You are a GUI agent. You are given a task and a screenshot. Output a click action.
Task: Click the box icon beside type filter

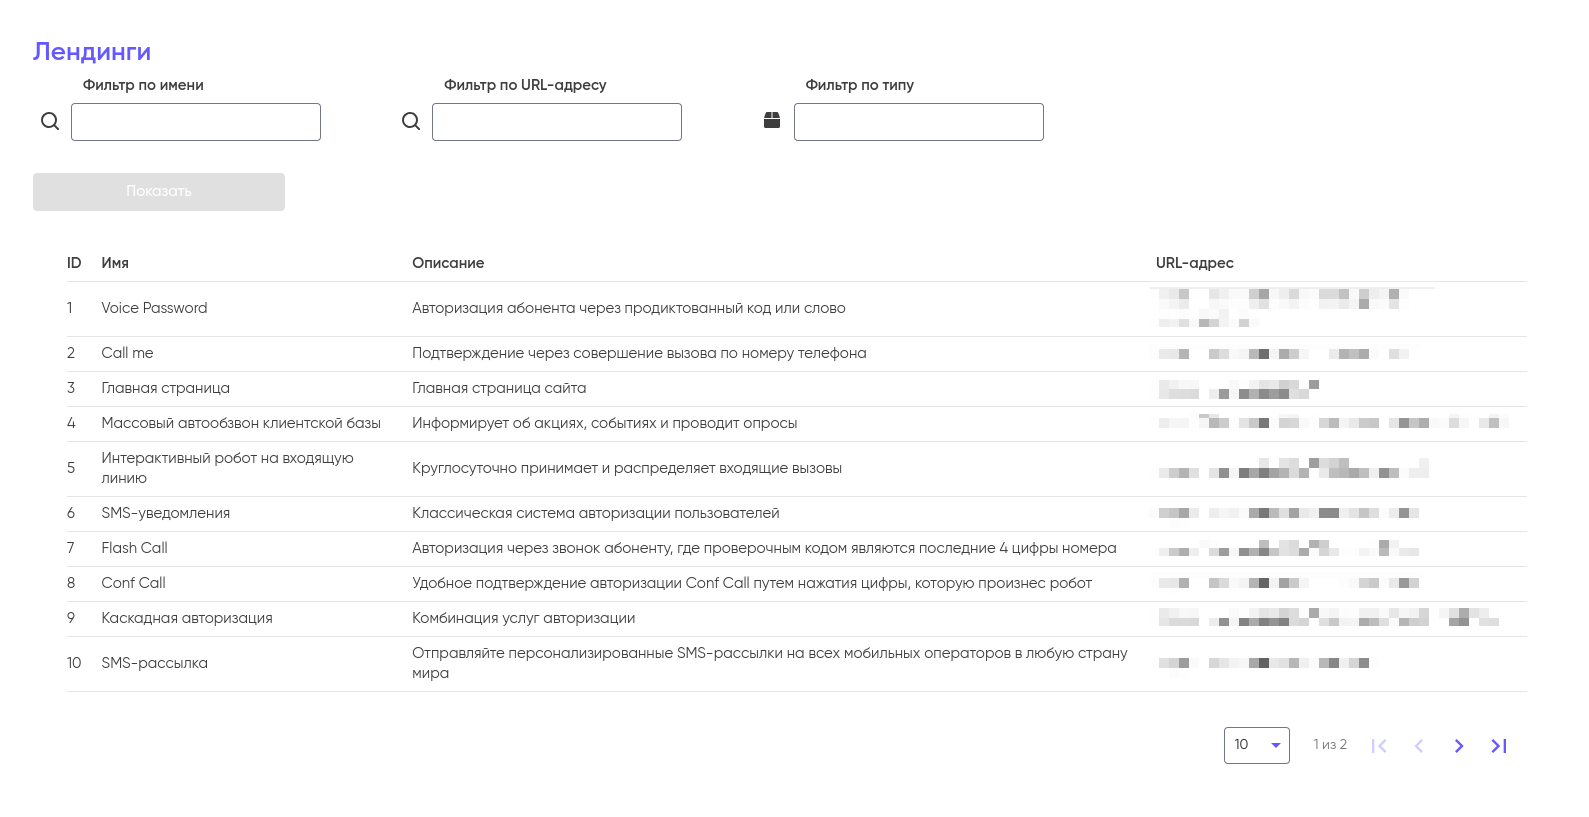point(772,121)
